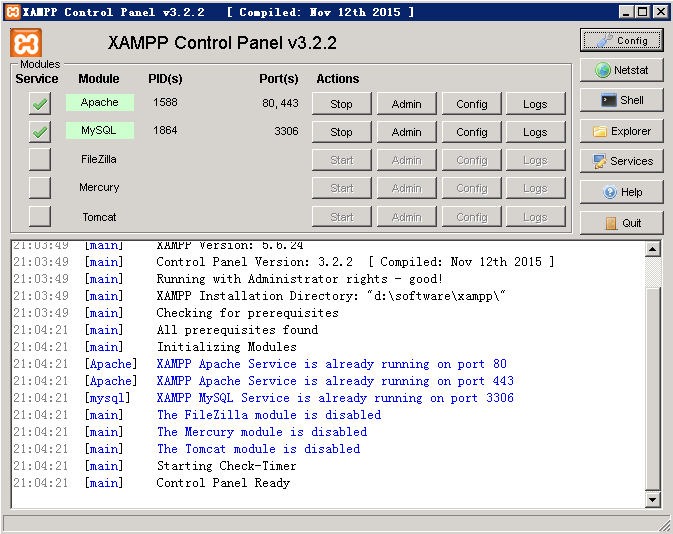Click Tomcat Config button
The image size is (673, 534).
(x=472, y=217)
